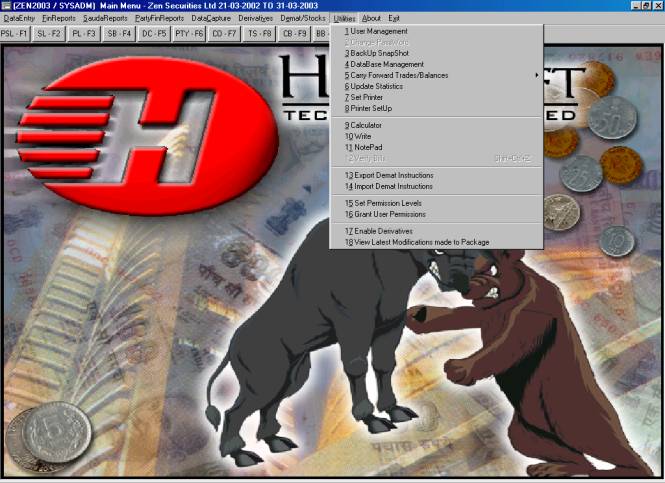Image resolution: width=665 pixels, height=483 pixels.
Task: Open the PL - F3 toolbar button
Action: (84, 33)
